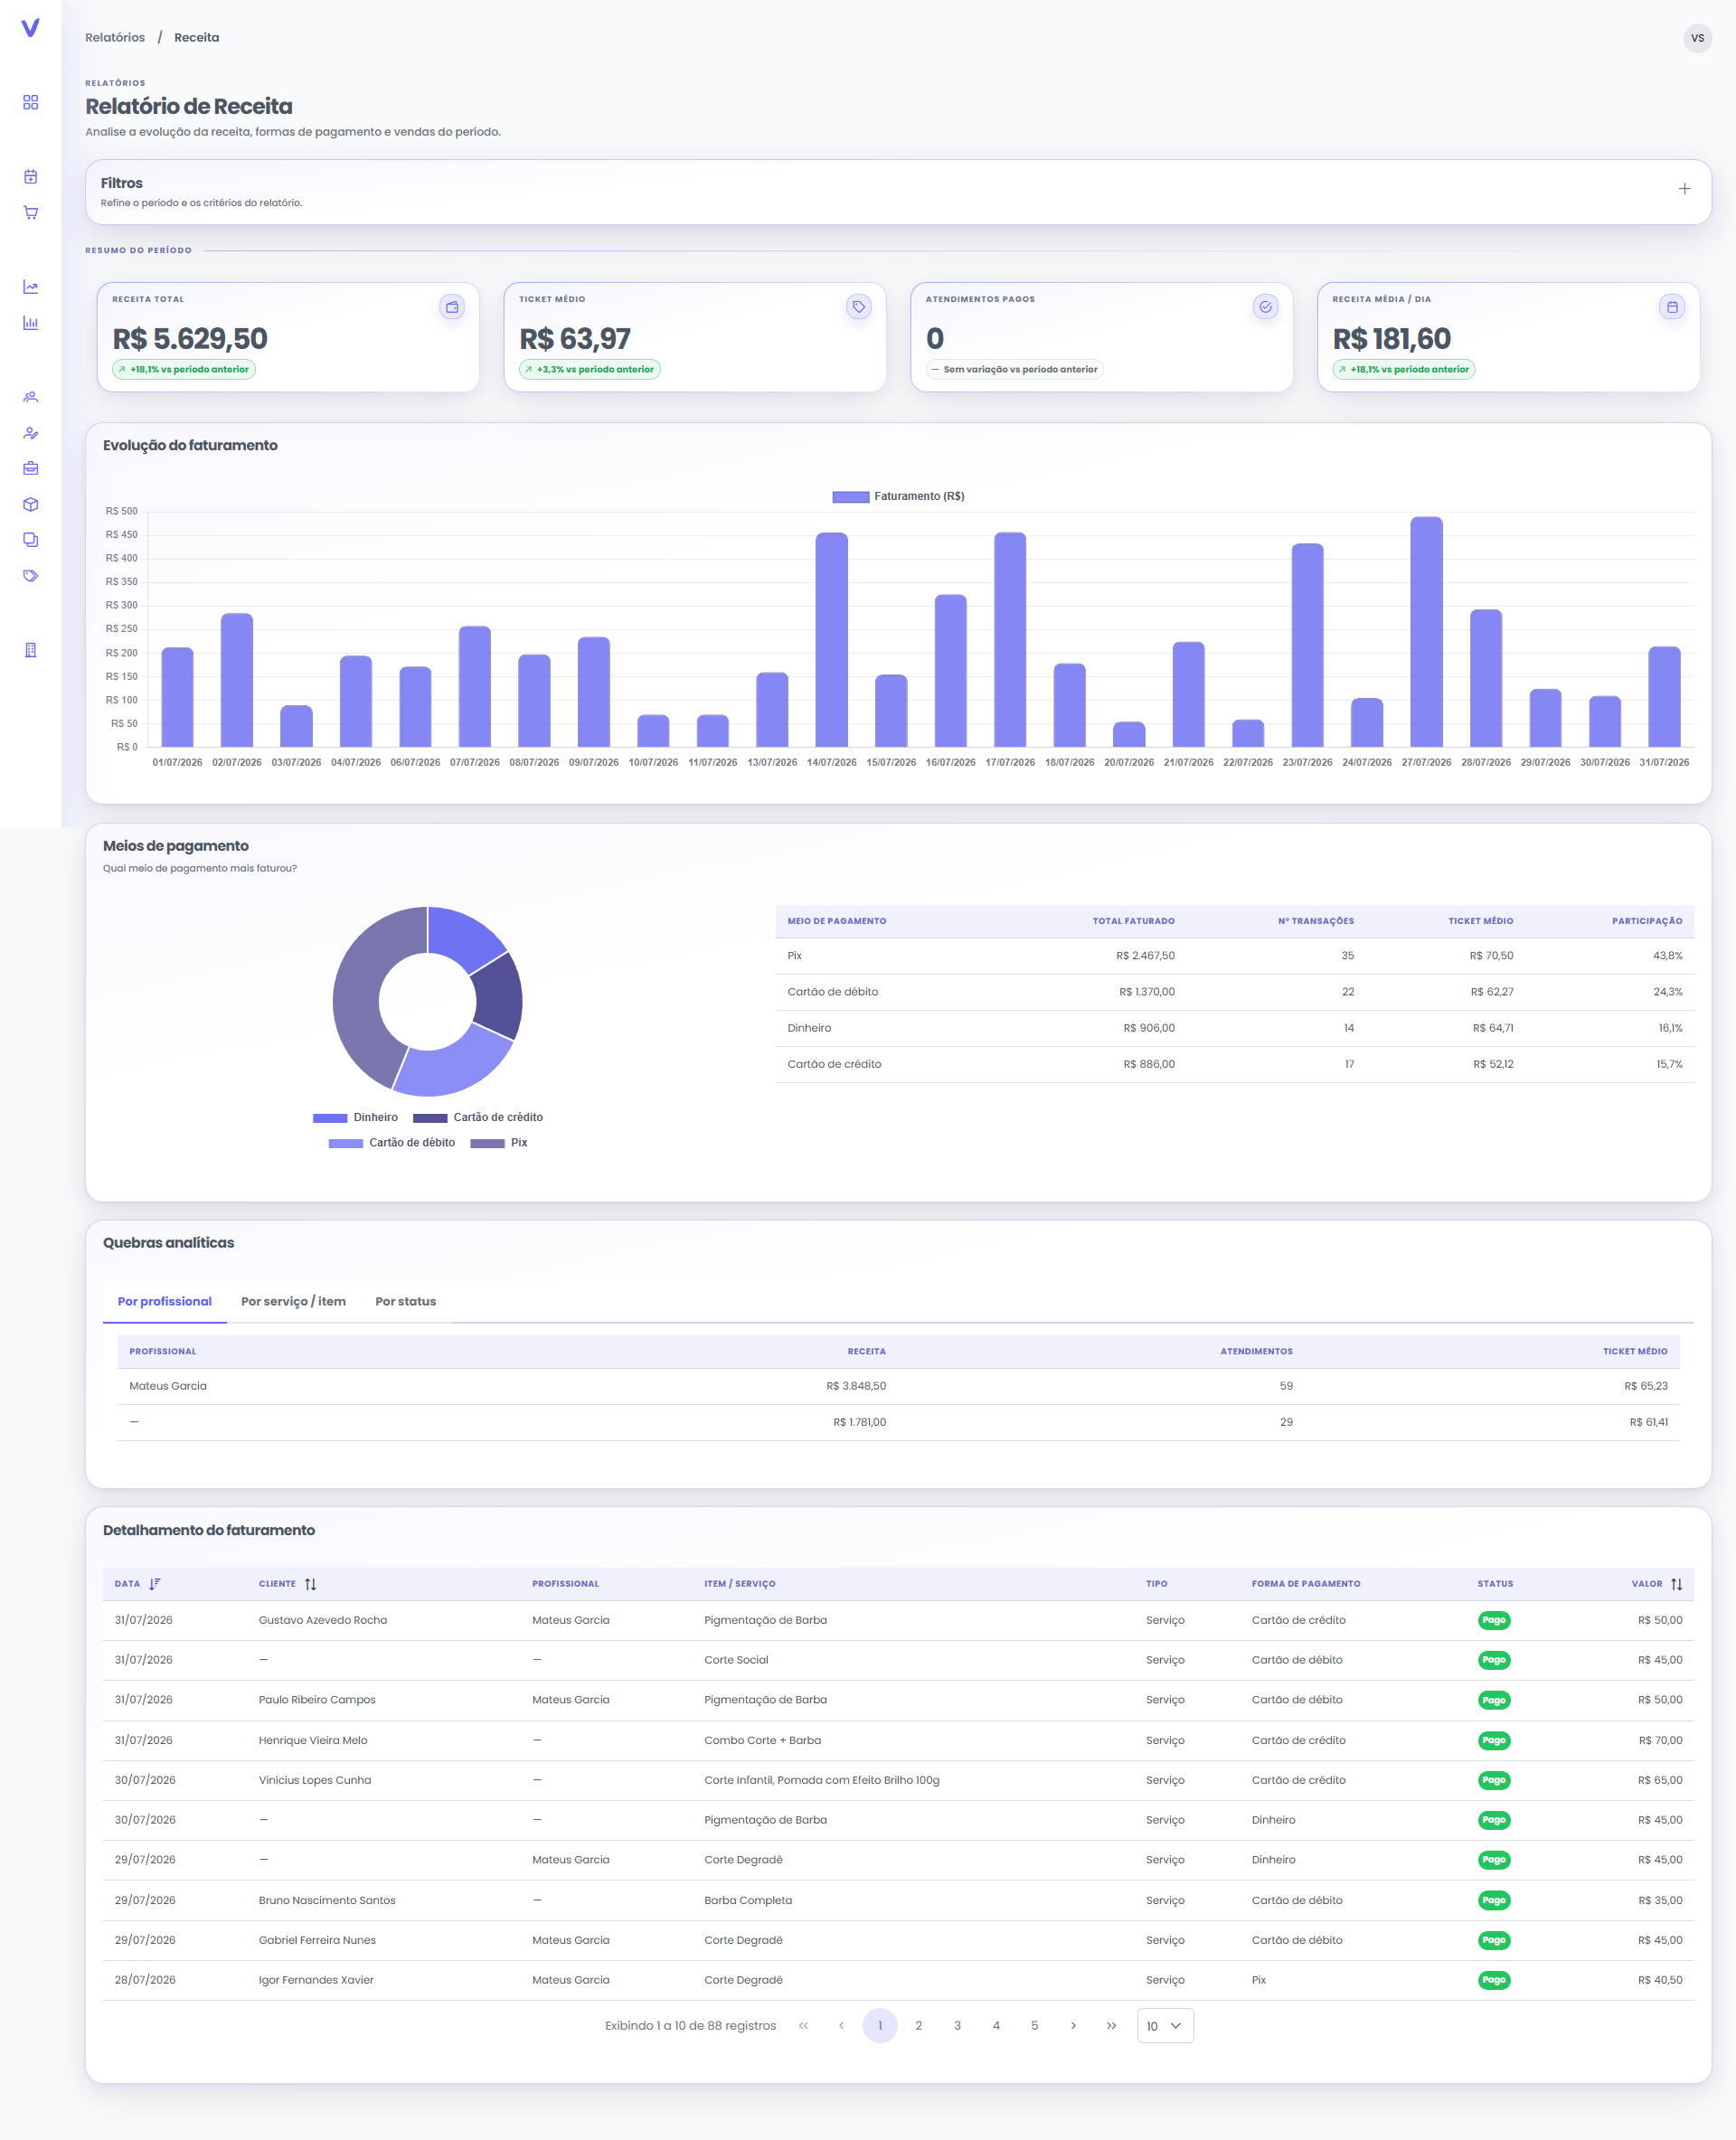The height and width of the screenshot is (2140, 1736).
Task: Open the user-edit professionals sidebar icon
Action: (x=31, y=433)
